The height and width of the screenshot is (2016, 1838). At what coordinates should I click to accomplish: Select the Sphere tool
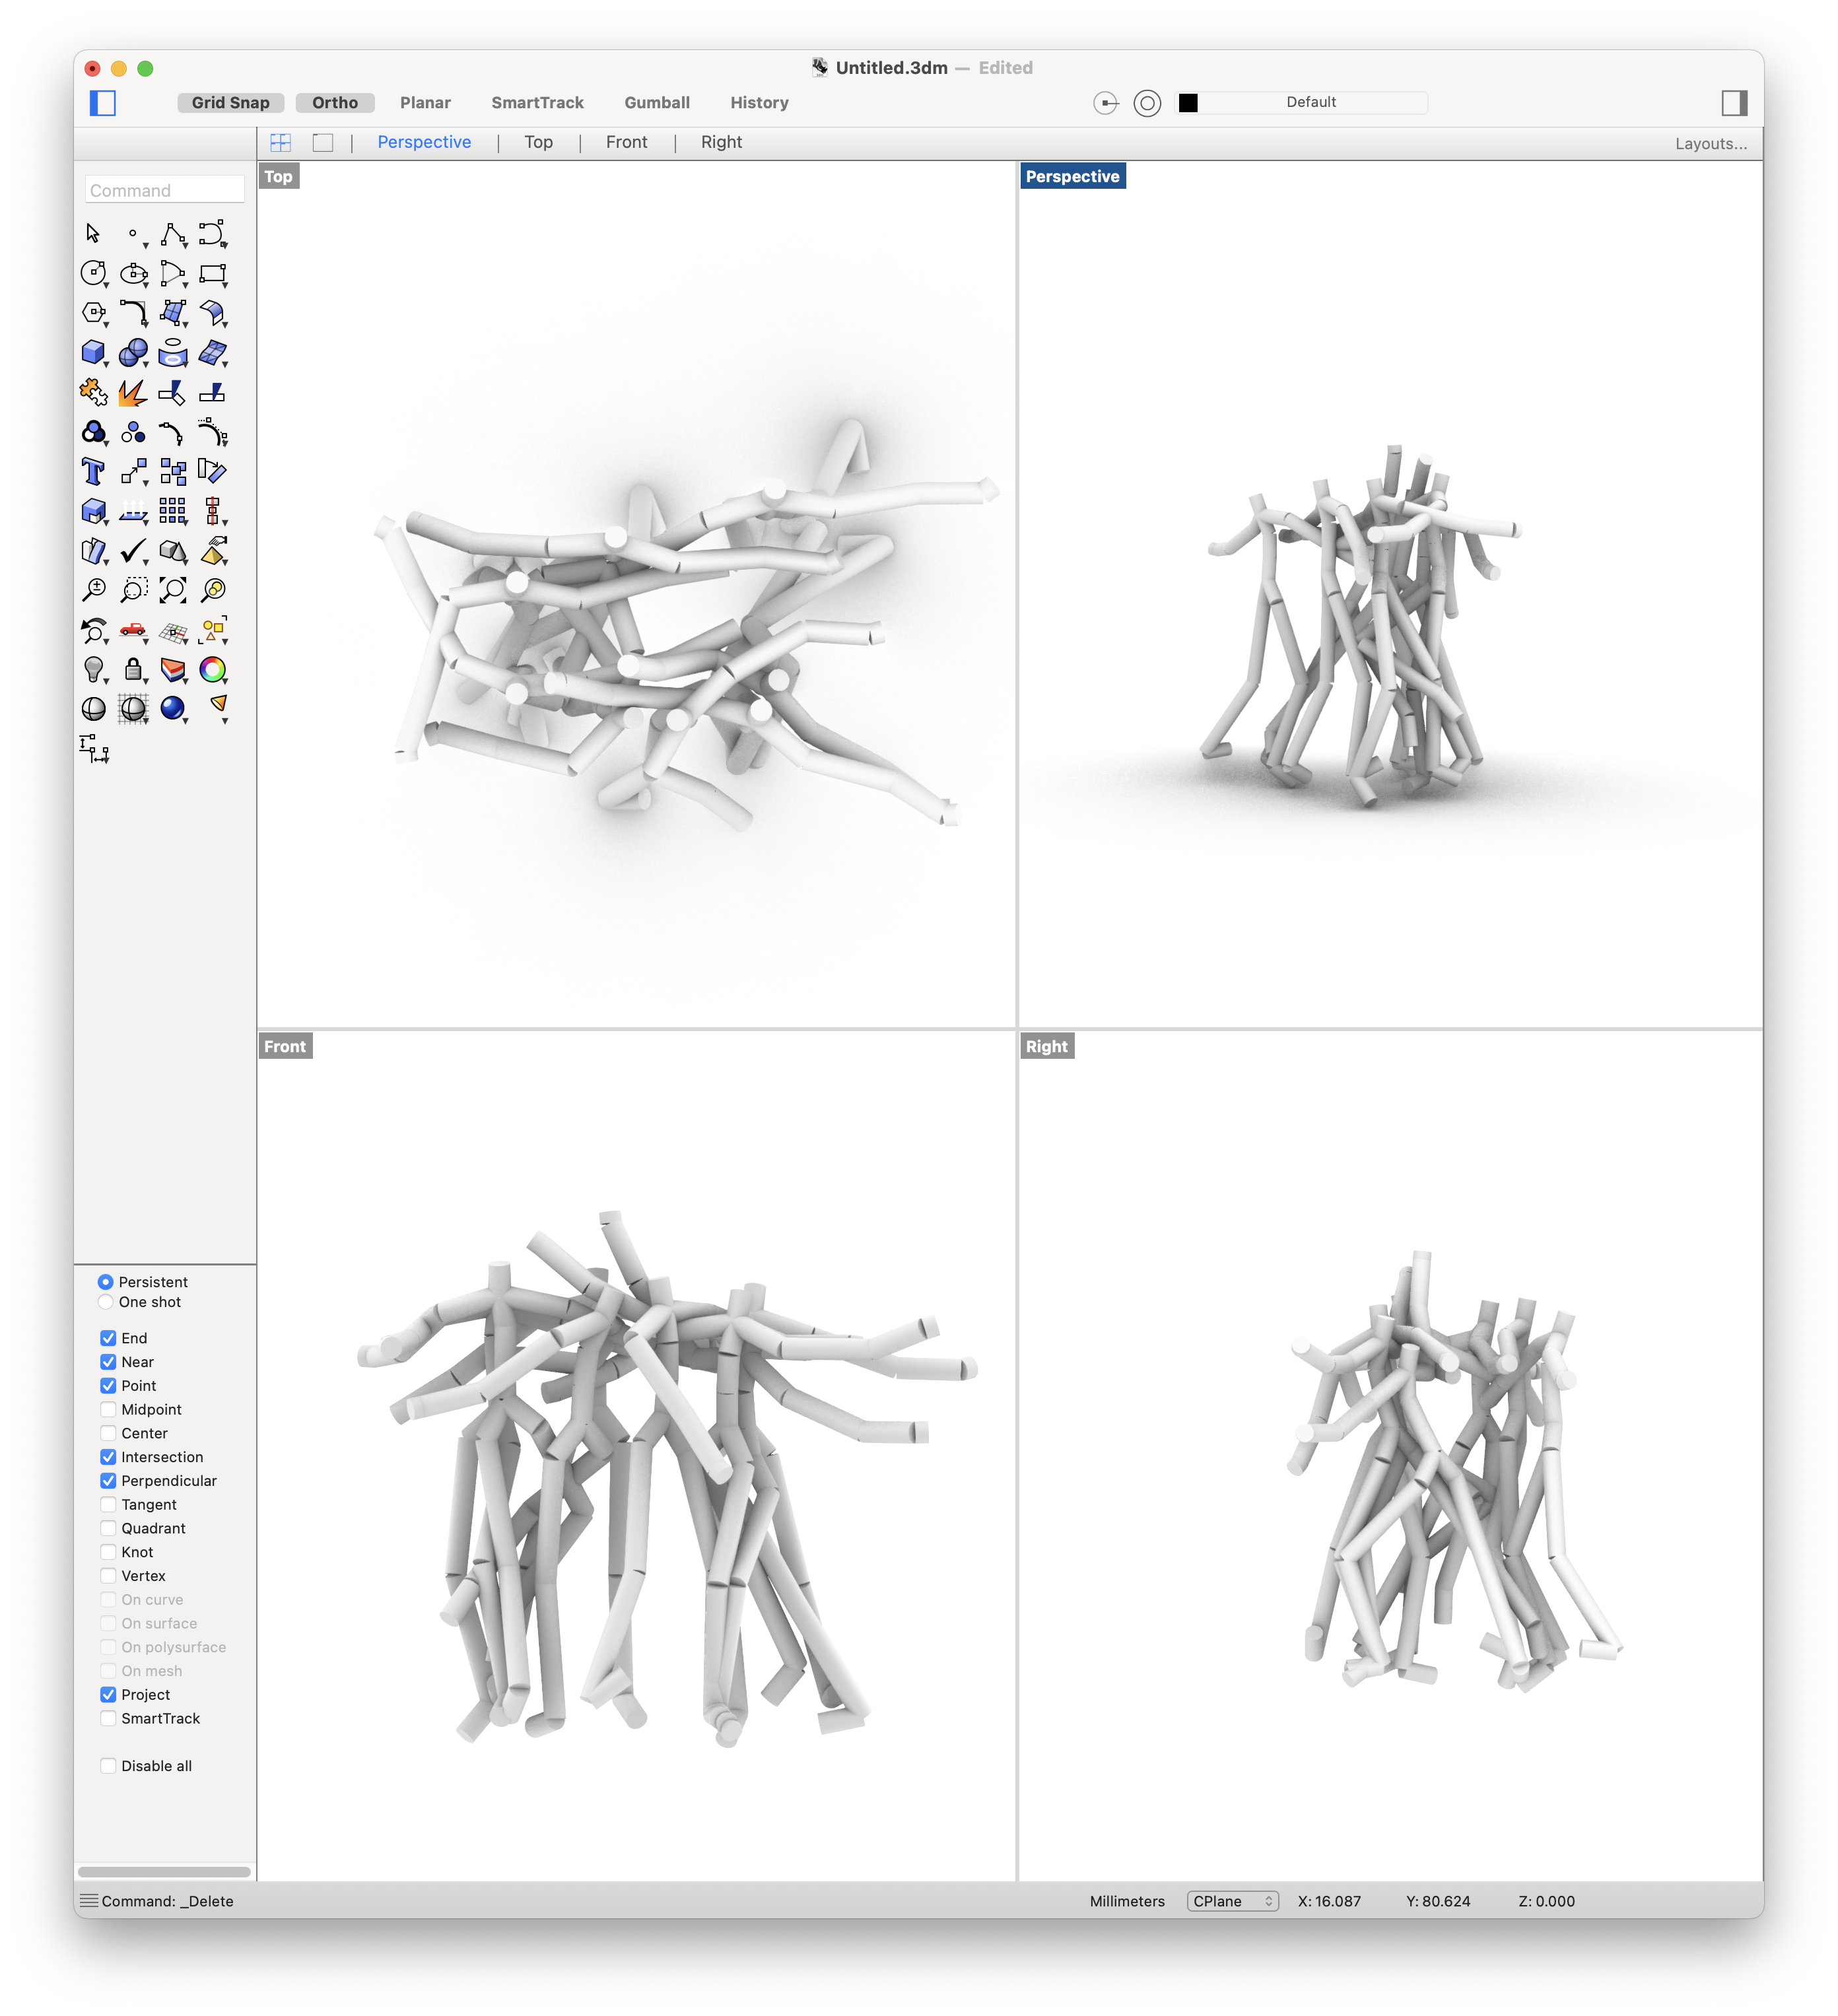click(x=134, y=352)
